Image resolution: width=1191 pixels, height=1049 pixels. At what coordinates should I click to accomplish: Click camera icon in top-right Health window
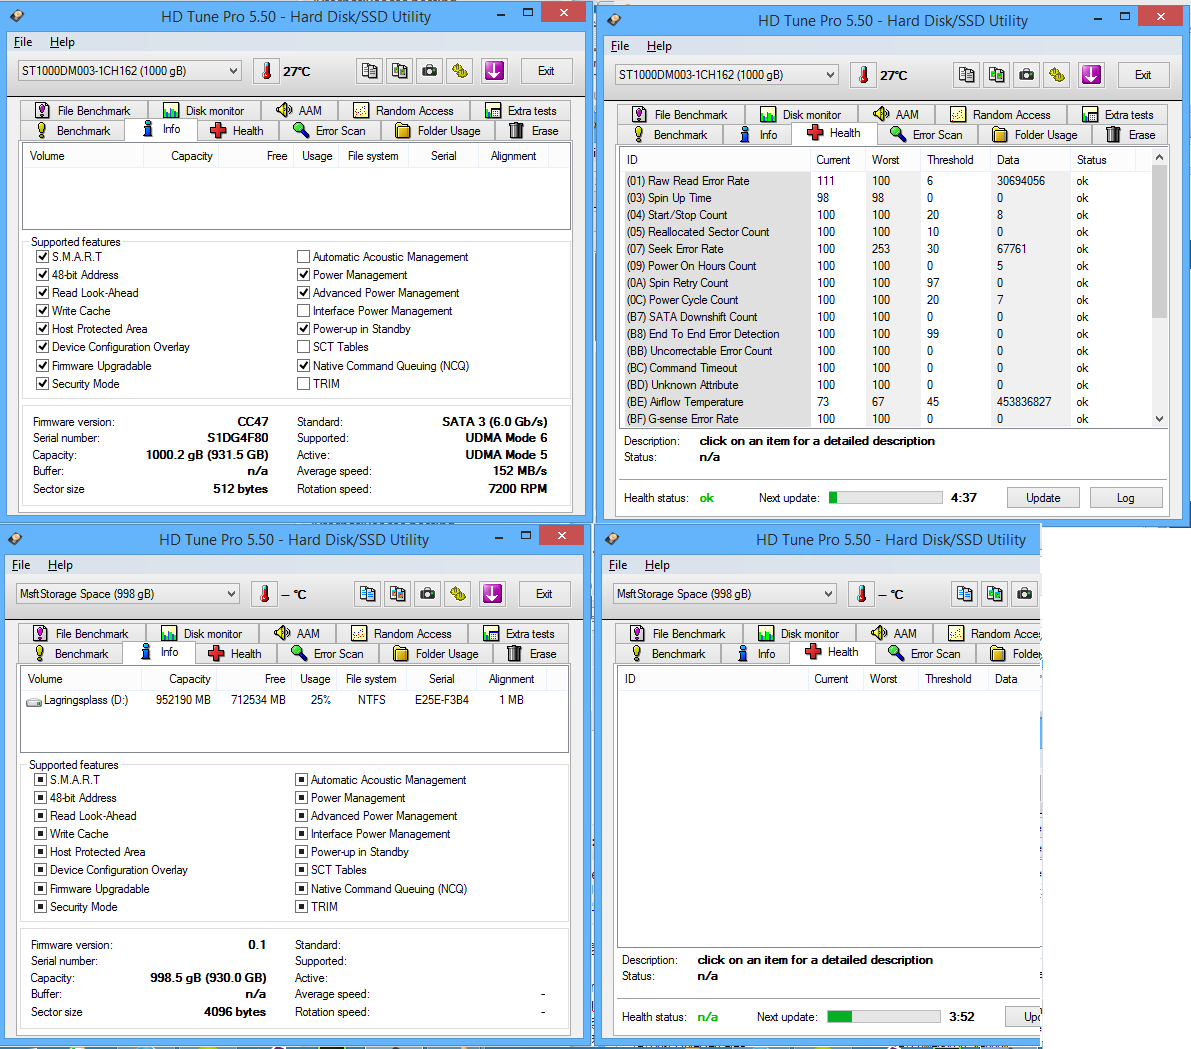pyautogui.click(x=1027, y=75)
